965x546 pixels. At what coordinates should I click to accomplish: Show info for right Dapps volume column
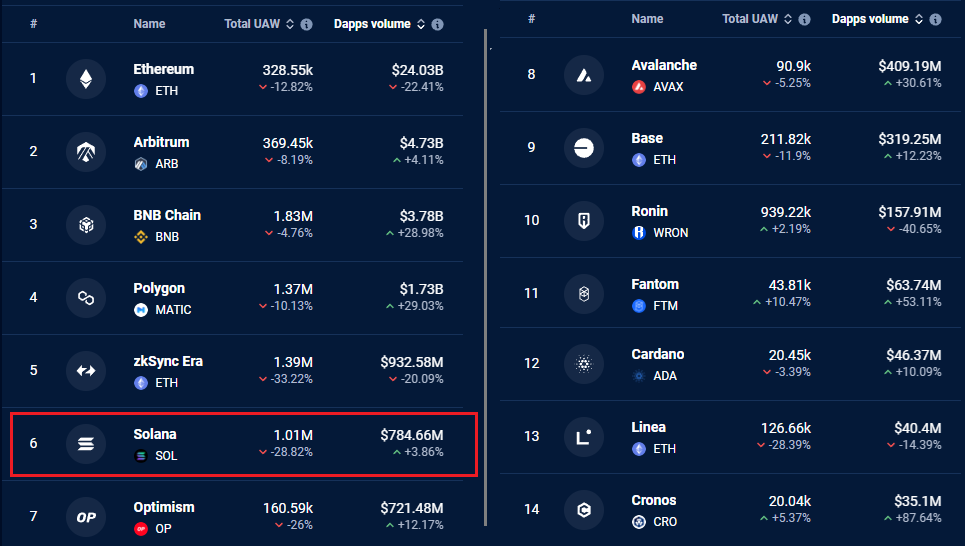[x=935, y=20]
